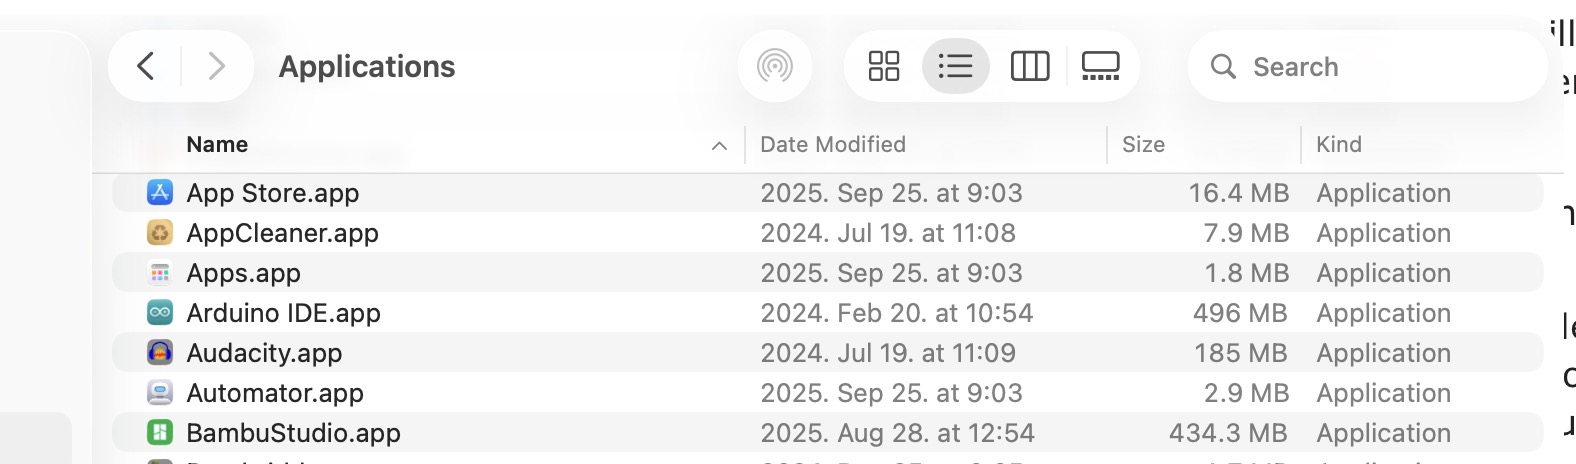Switch to column view
The image size is (1576, 464).
pyautogui.click(x=1030, y=66)
